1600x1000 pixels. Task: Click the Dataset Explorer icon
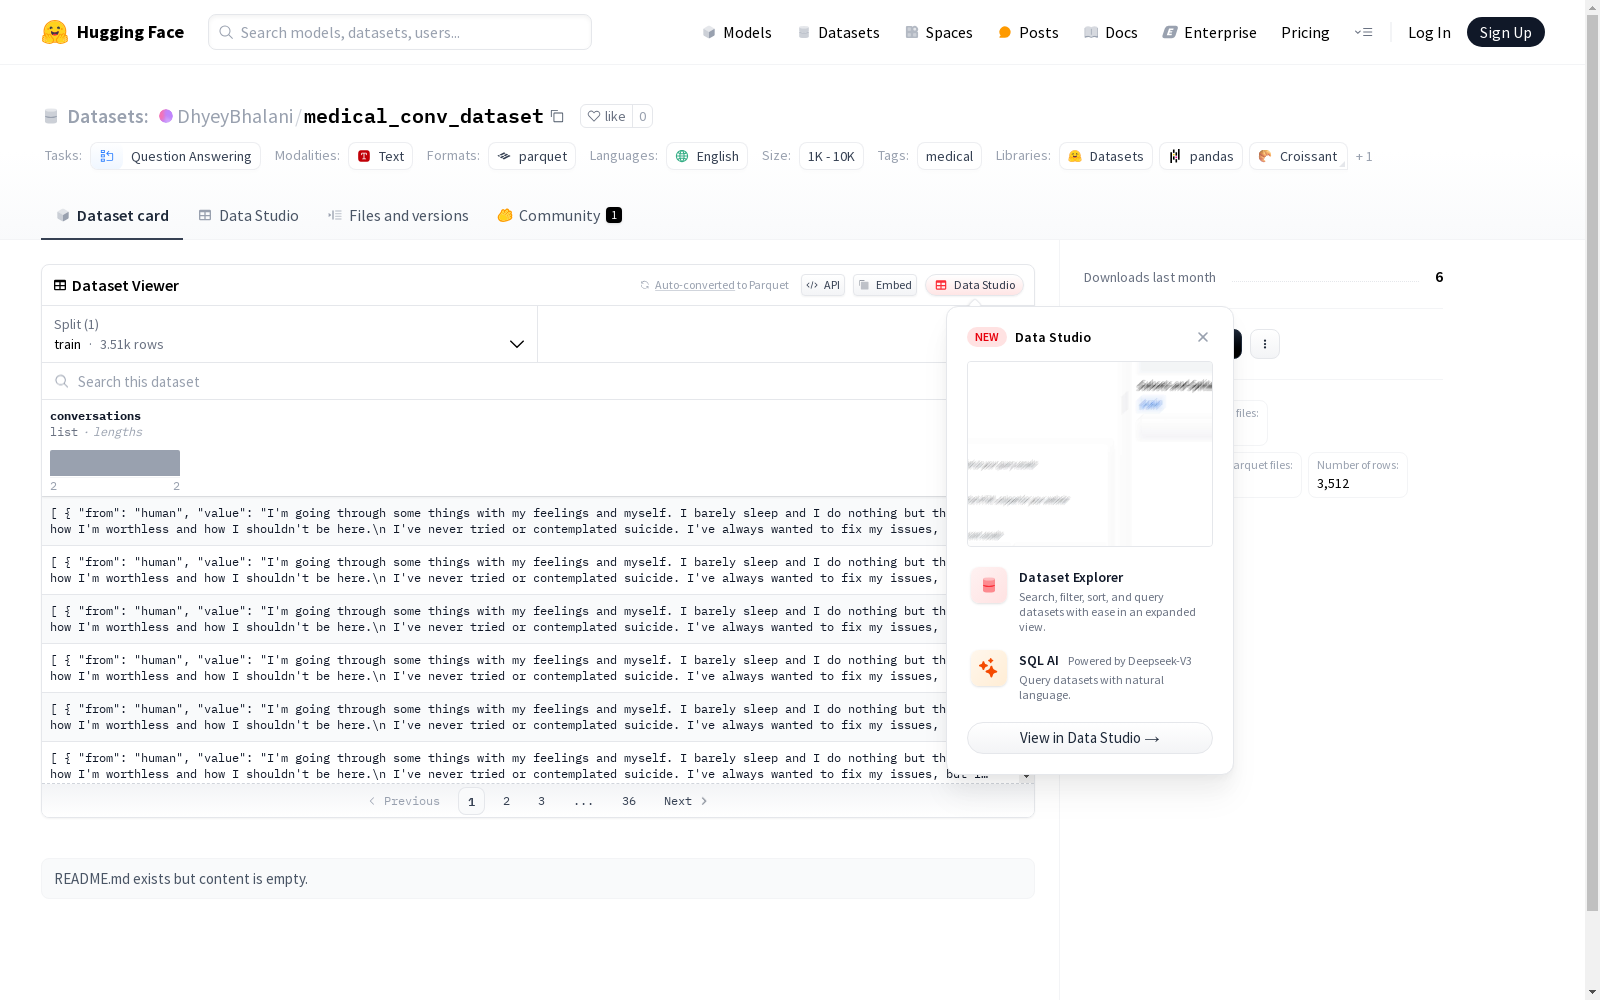coord(989,586)
